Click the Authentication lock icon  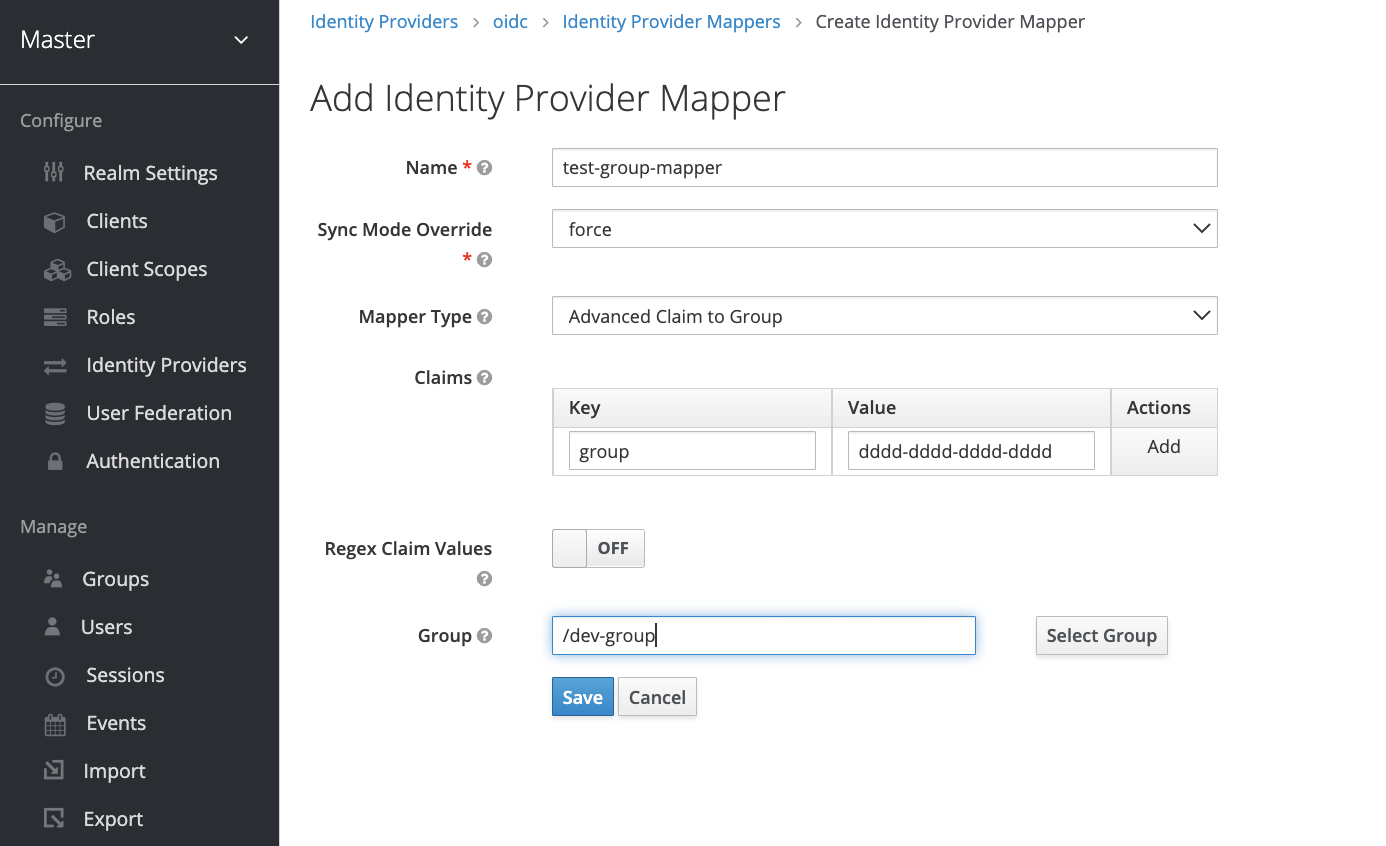(x=55, y=462)
